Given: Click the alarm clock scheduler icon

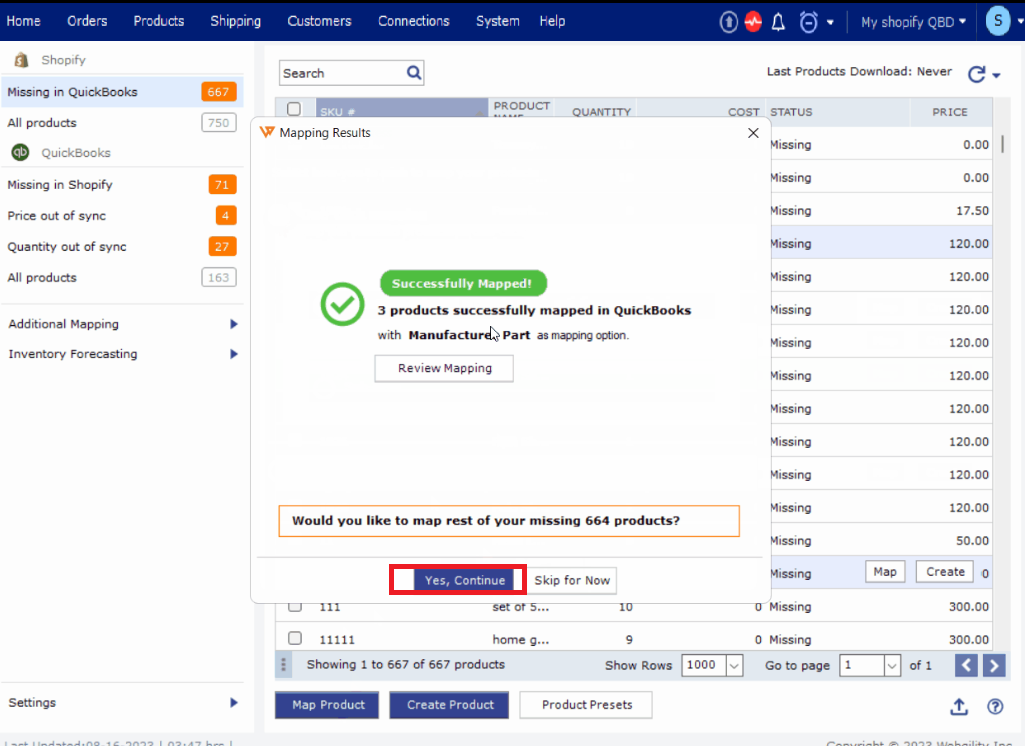Looking at the screenshot, I should tap(808, 22).
